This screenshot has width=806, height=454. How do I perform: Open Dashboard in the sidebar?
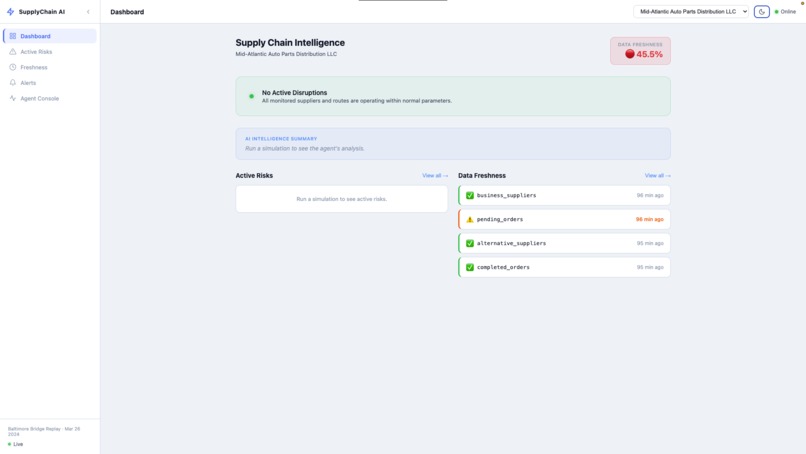50,36
